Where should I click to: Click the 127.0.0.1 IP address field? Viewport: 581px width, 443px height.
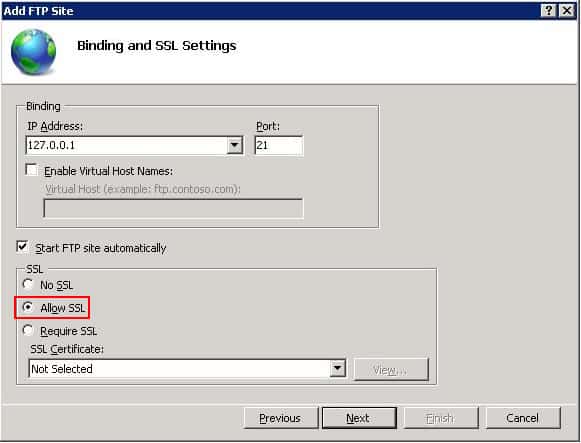135,145
